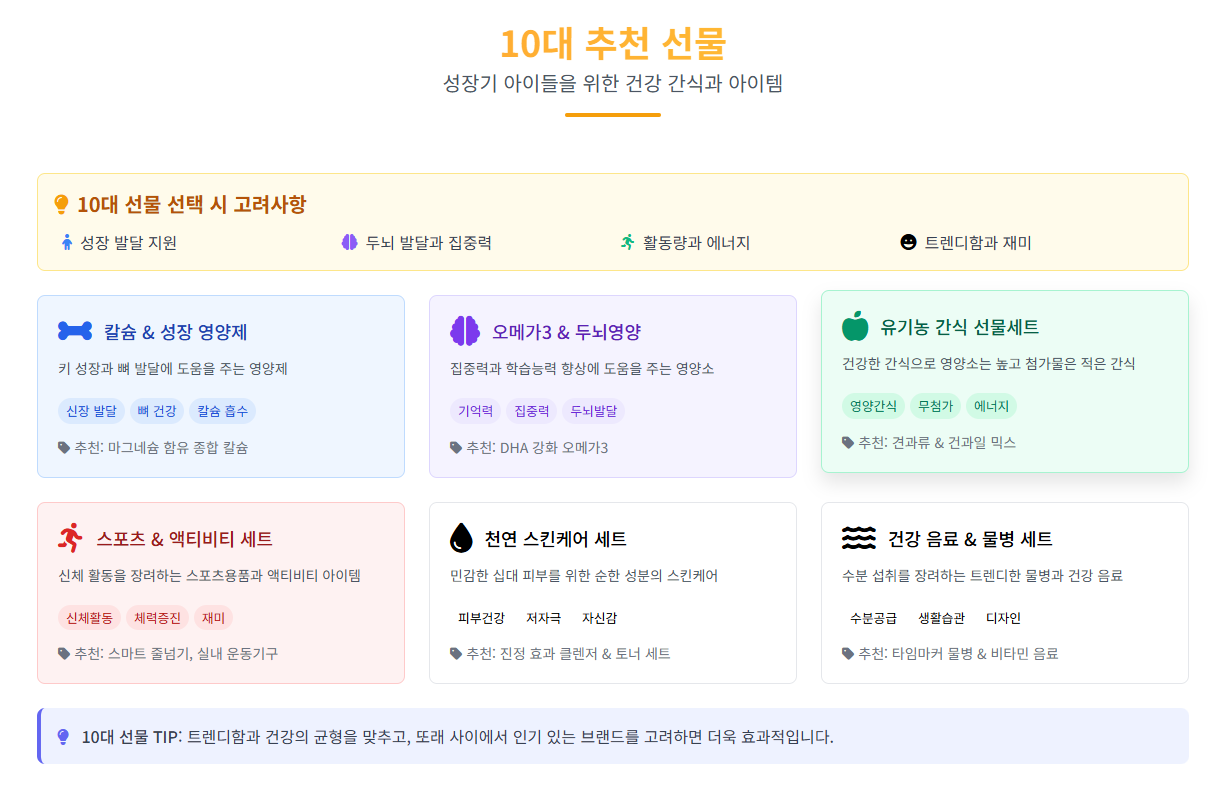Open the 스포츠 & 액티비티 세트 title

point(184,539)
